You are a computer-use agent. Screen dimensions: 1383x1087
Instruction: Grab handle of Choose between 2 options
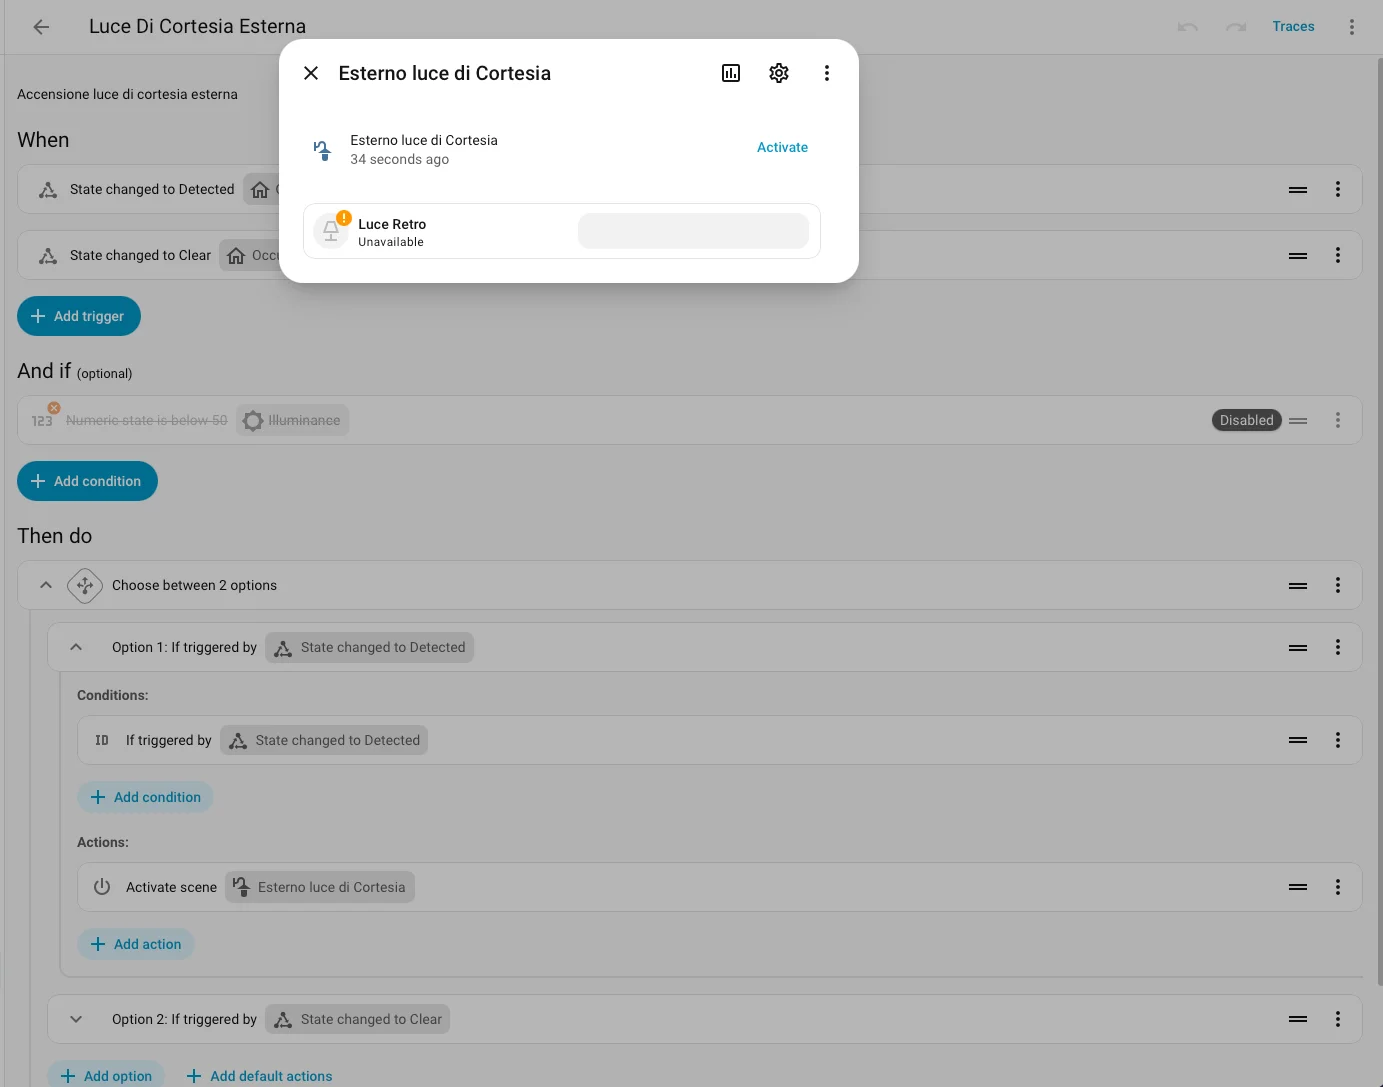[1298, 585]
